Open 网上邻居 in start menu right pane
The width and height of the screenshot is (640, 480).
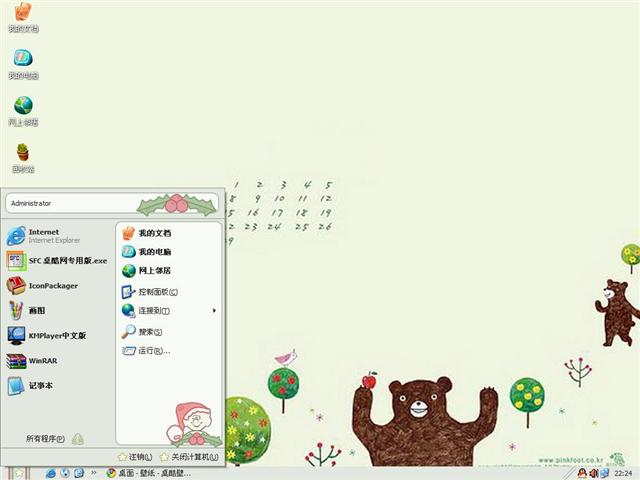pyautogui.click(x=169, y=271)
